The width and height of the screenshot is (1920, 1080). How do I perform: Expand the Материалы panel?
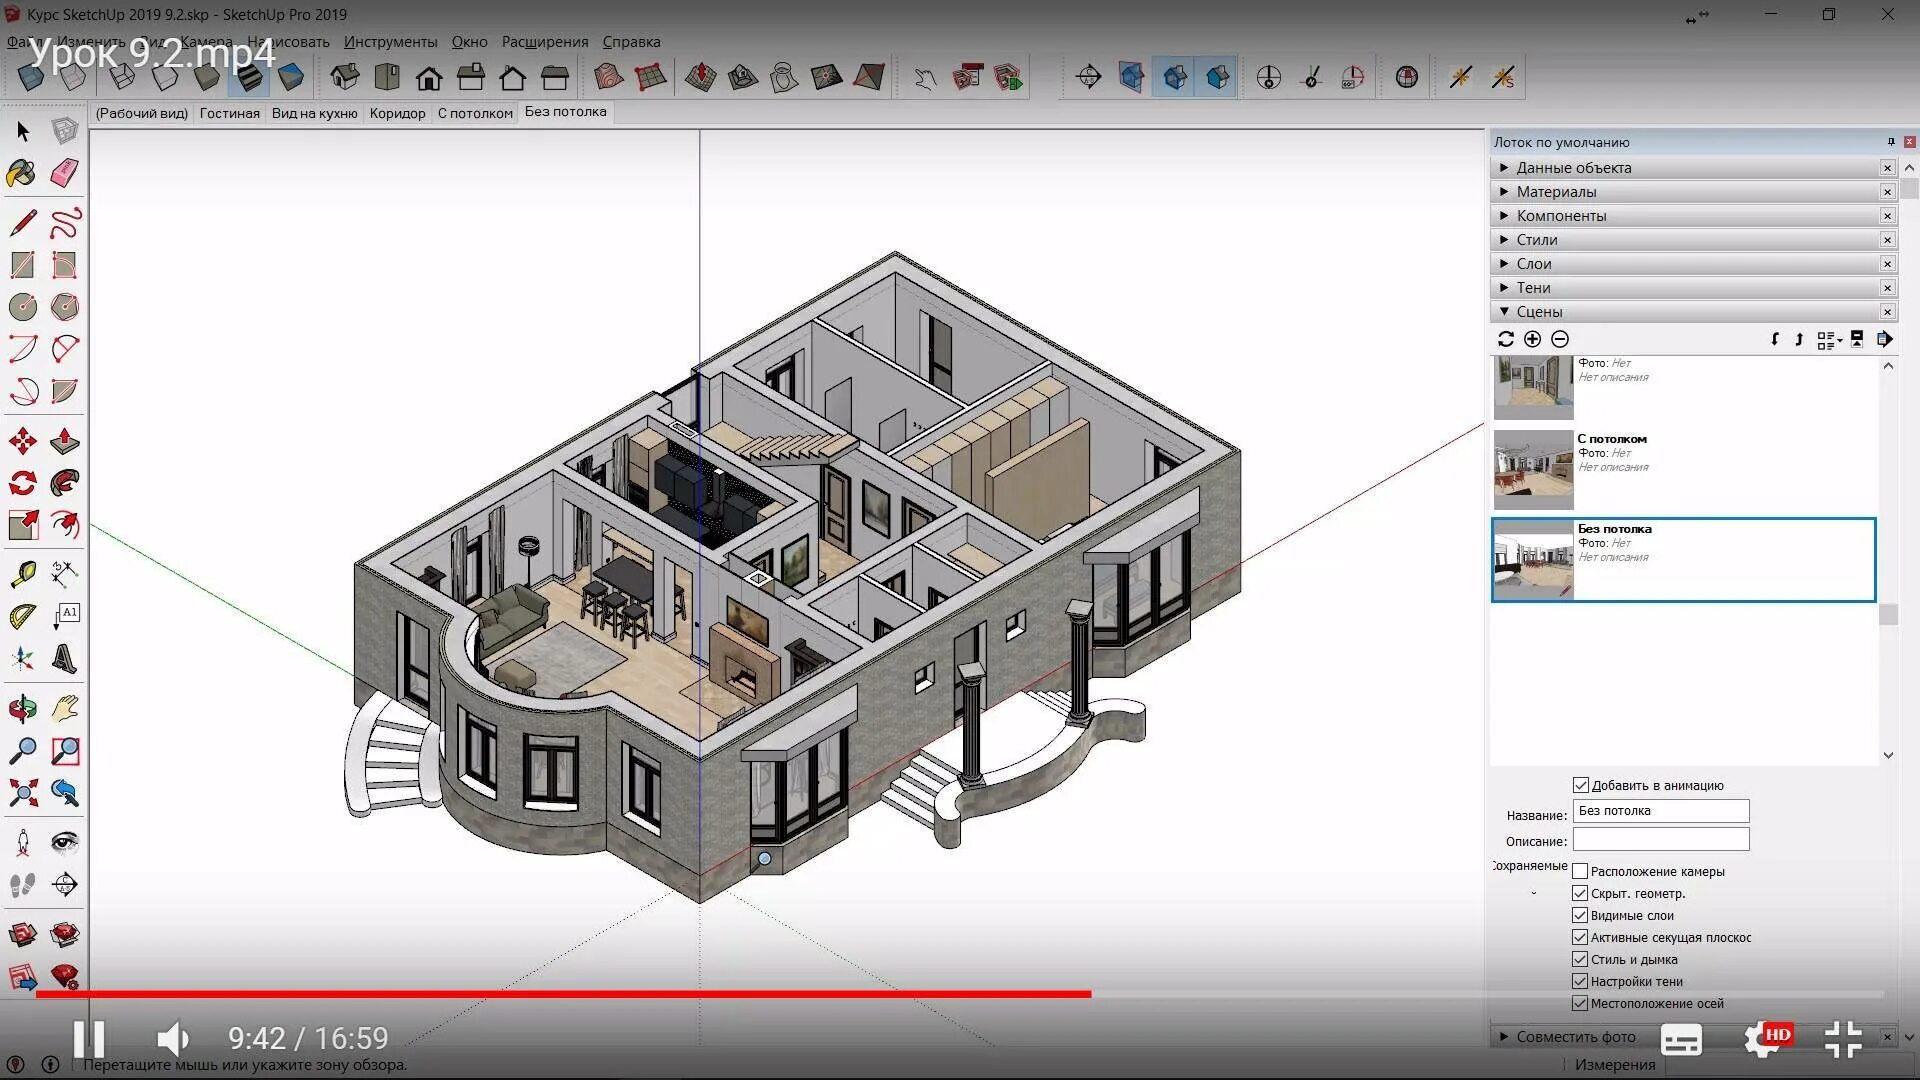click(1556, 192)
